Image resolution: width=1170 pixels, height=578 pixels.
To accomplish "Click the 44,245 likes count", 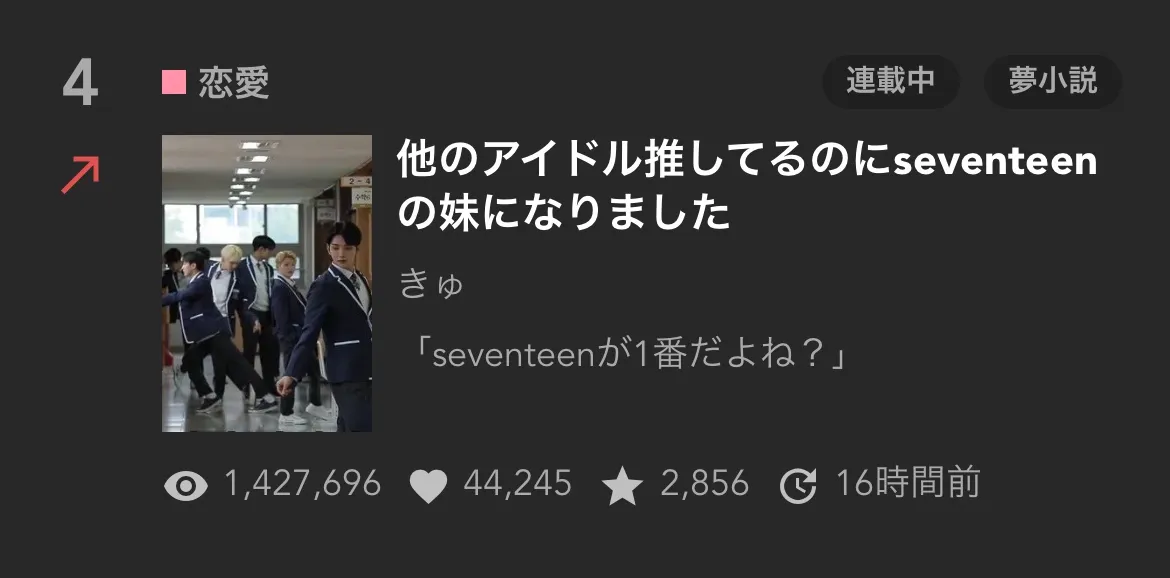I will (x=518, y=484).
